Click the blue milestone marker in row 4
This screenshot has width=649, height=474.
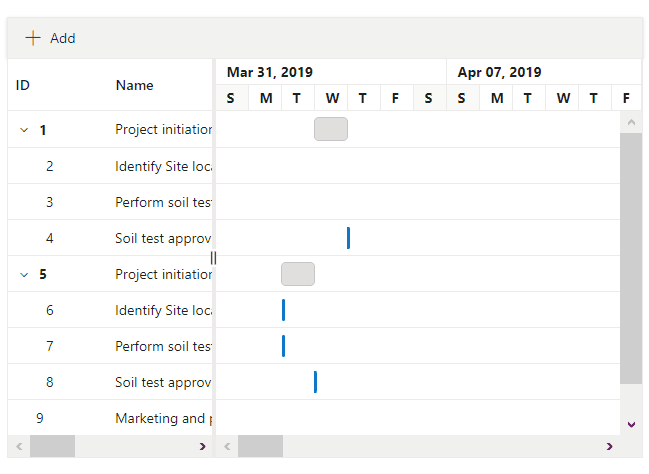point(348,238)
